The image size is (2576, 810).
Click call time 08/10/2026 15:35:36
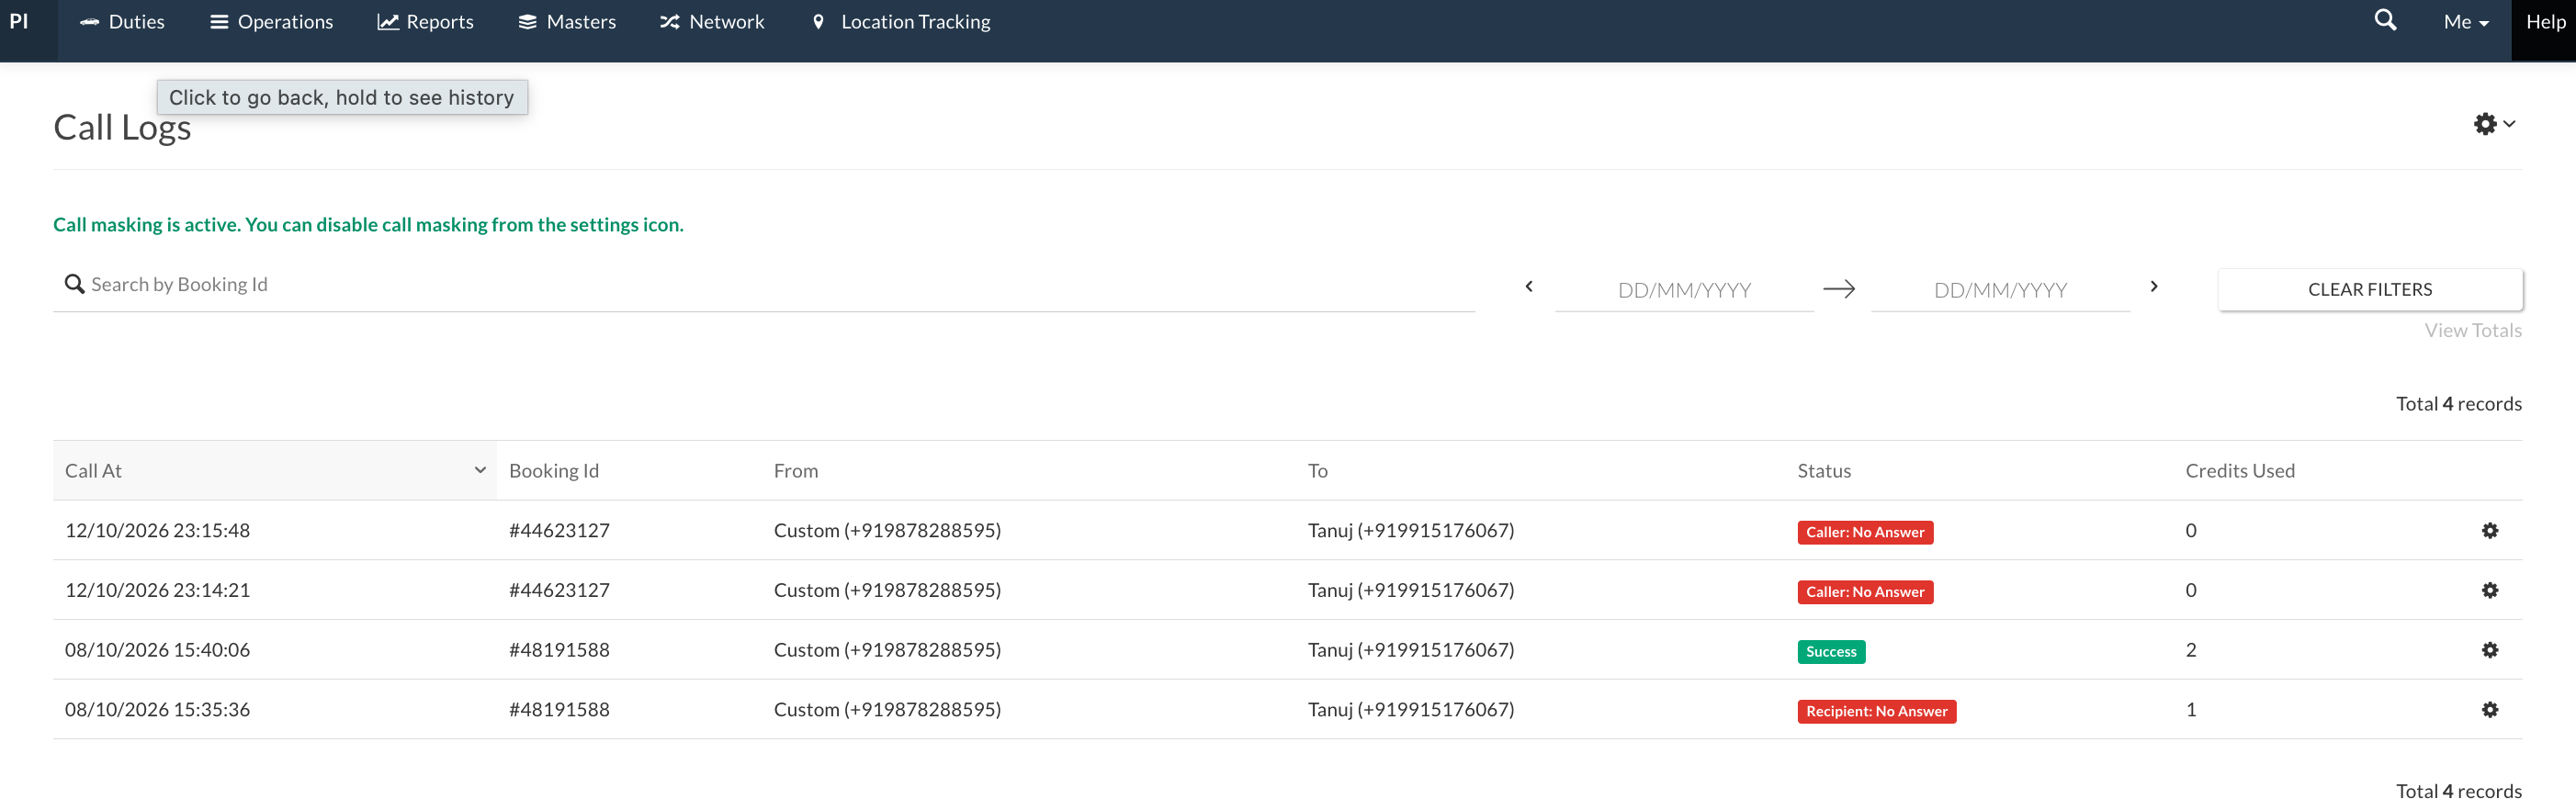pos(157,710)
